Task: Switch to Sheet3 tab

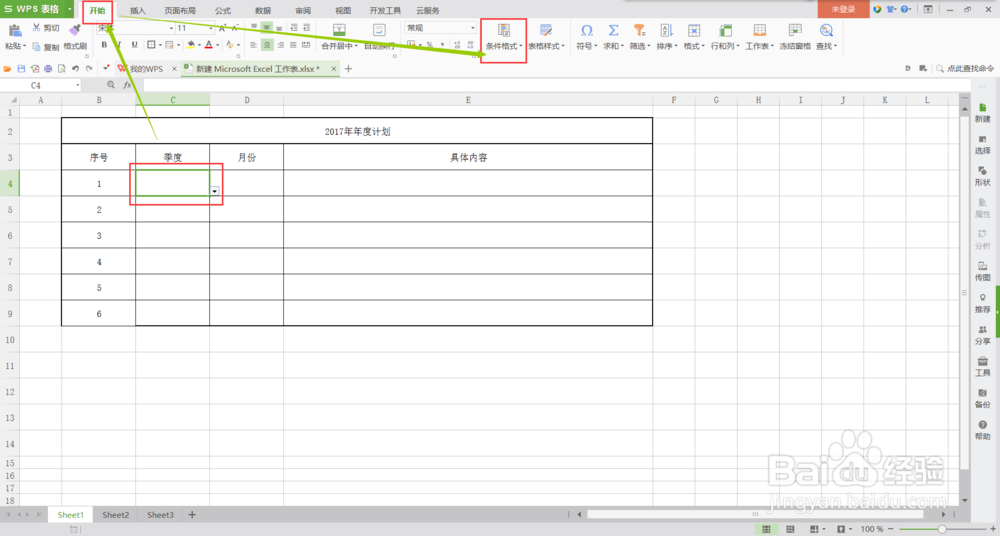Action: [160, 514]
